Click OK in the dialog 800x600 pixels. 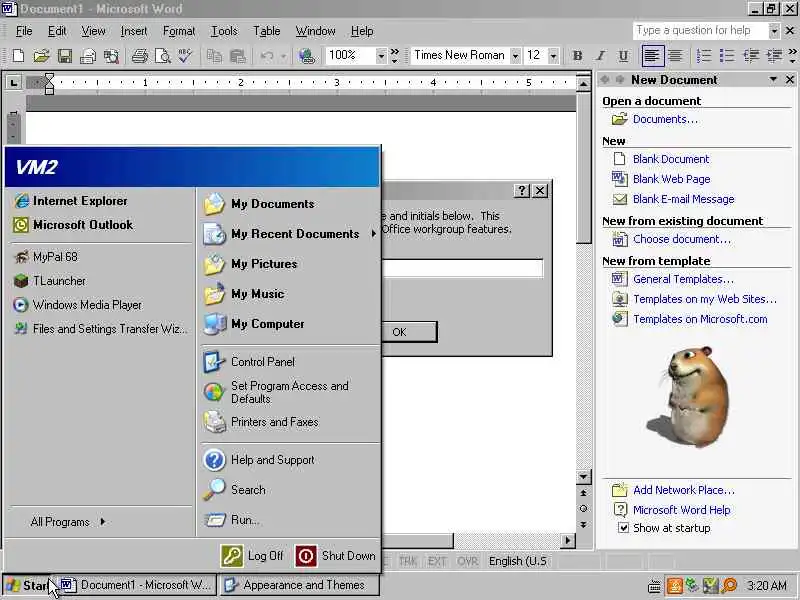pyautogui.click(x=410, y=332)
